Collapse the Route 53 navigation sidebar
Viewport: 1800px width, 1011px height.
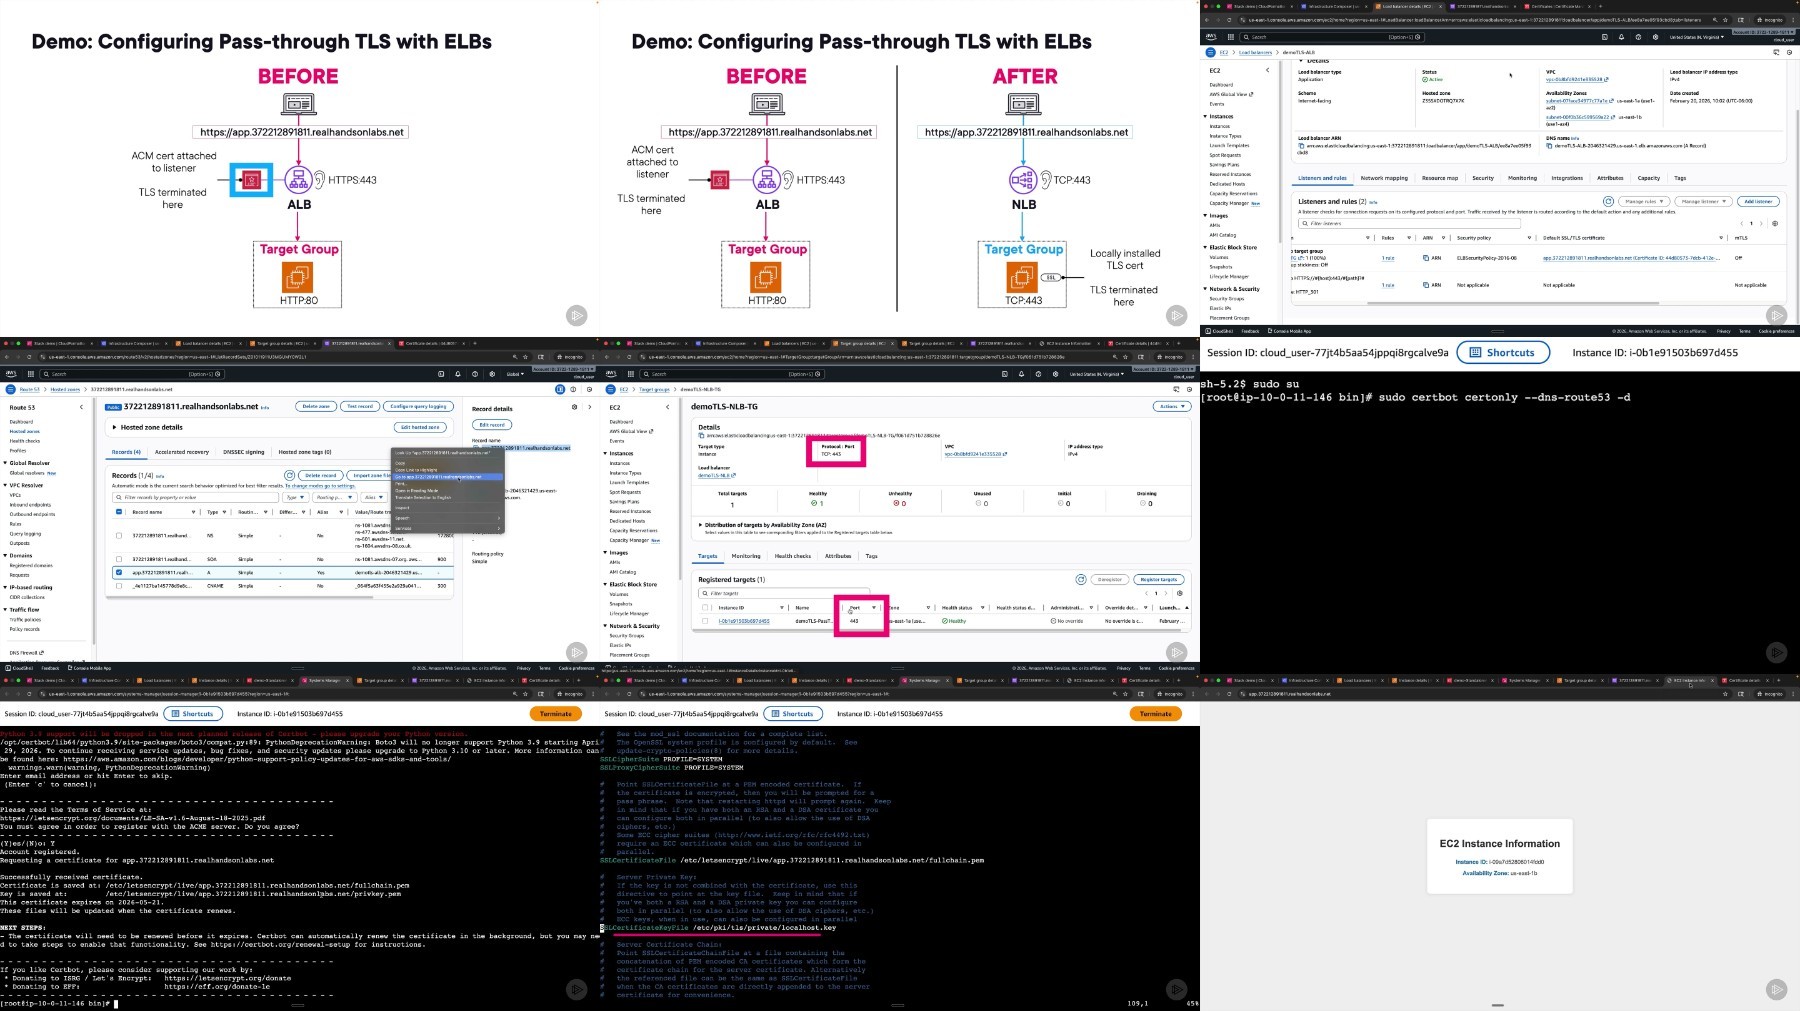pos(81,407)
